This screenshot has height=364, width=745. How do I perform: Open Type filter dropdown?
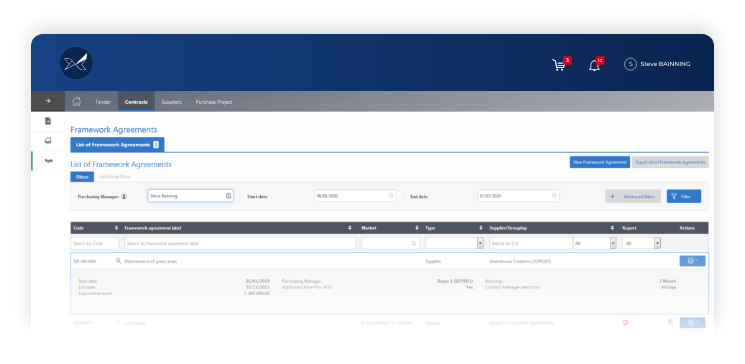point(454,243)
